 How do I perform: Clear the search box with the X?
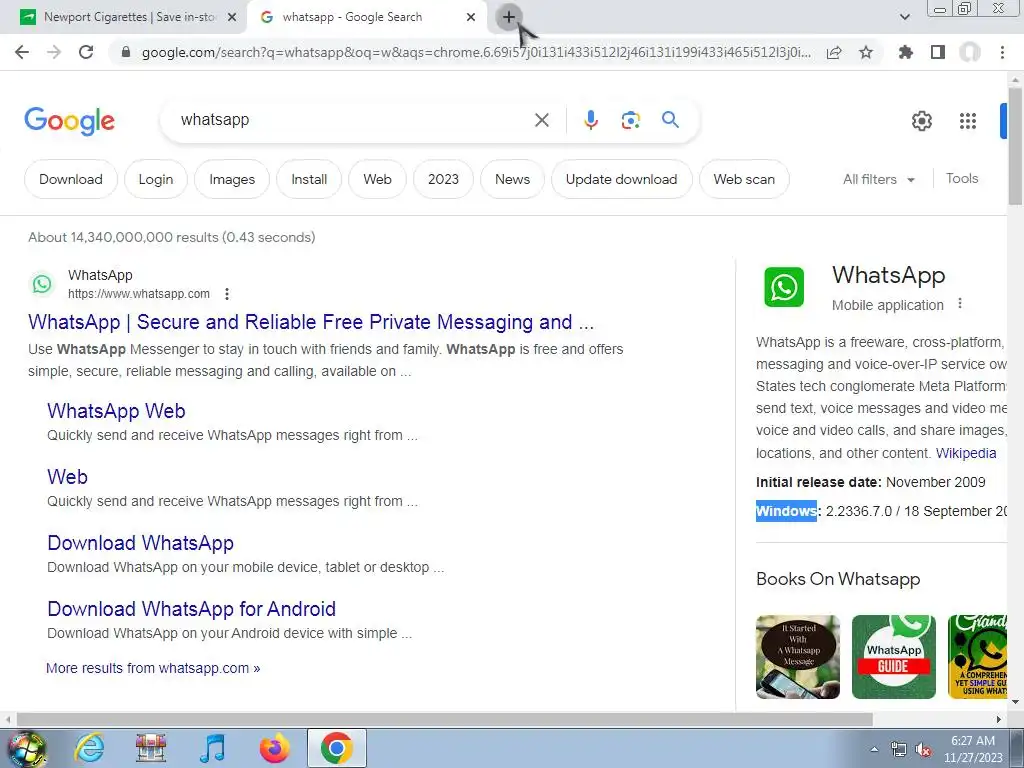coord(541,120)
